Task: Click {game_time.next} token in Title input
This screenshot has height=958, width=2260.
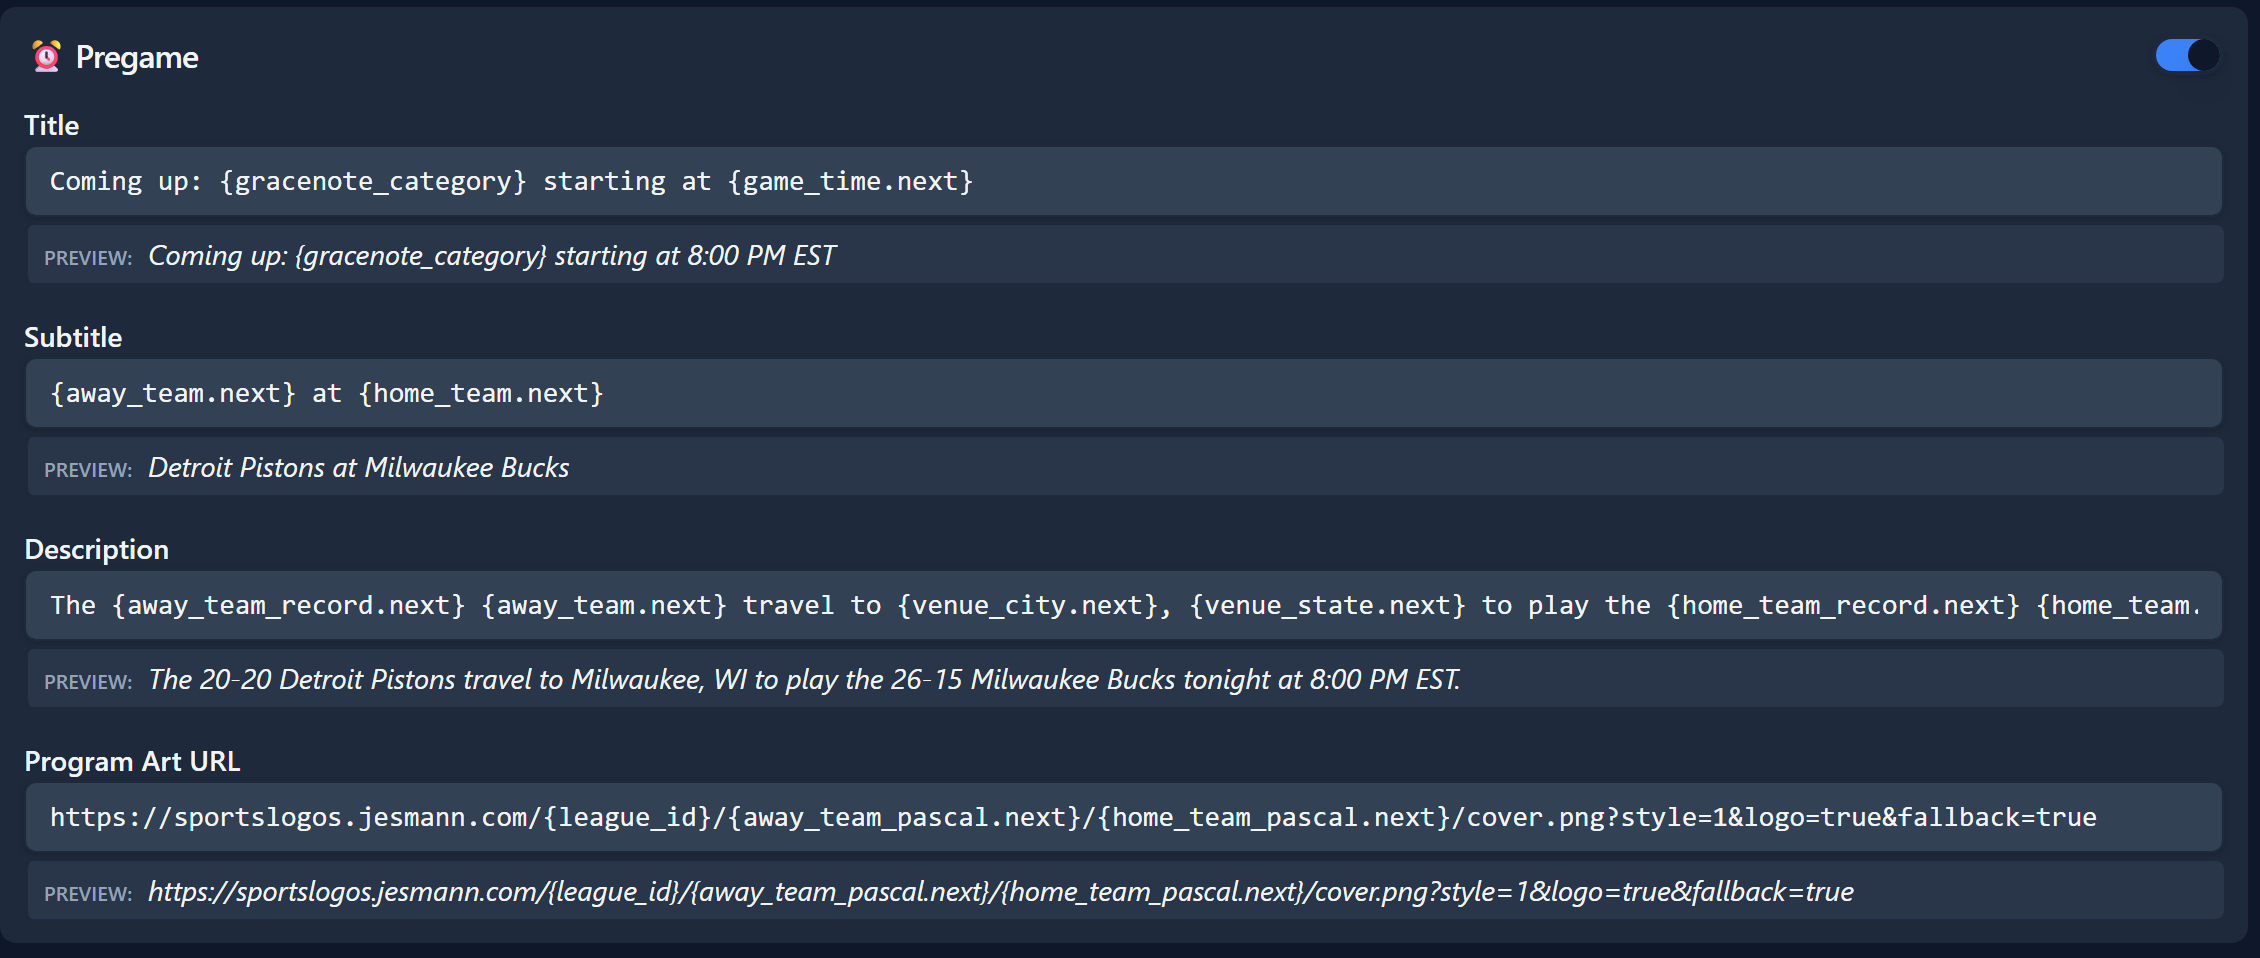Action: click(x=850, y=182)
